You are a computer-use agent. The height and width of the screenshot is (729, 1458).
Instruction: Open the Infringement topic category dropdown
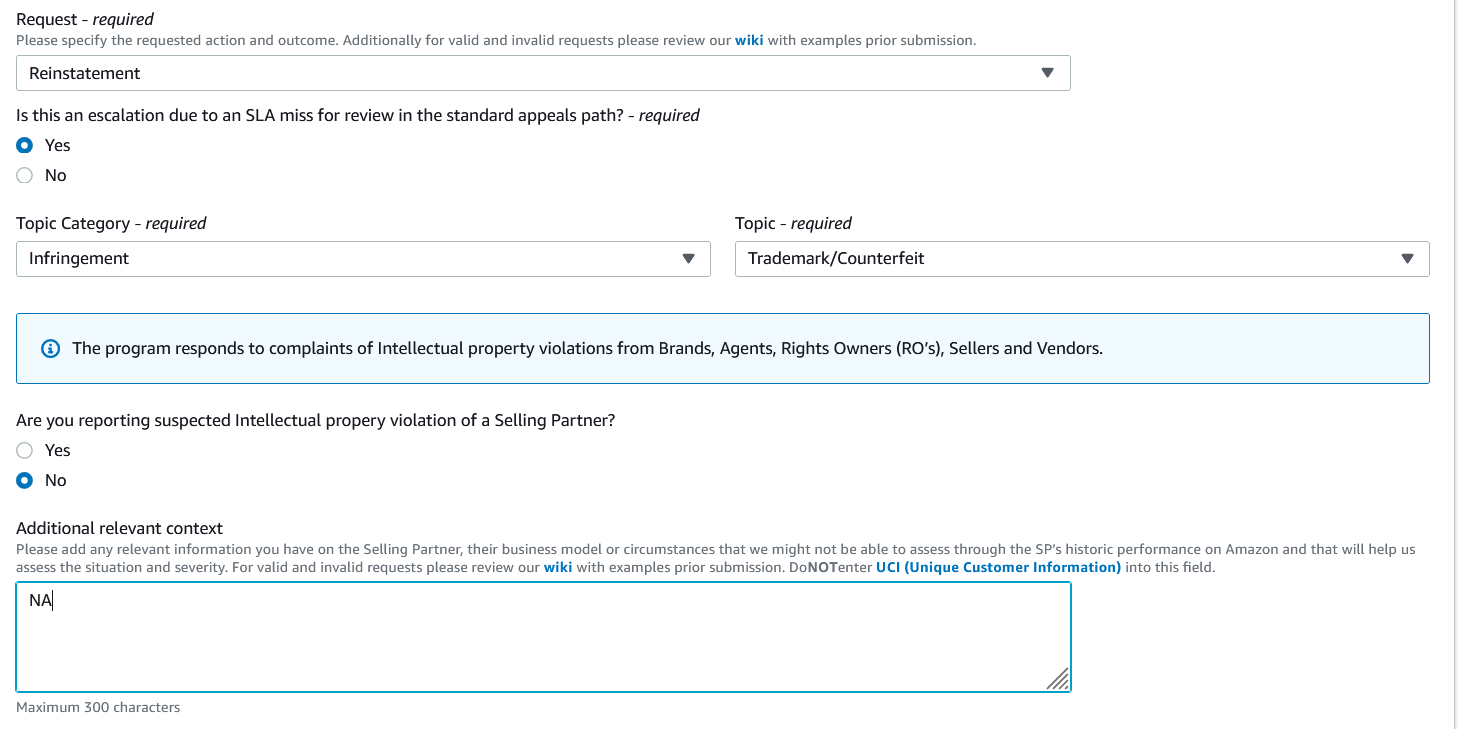363,258
